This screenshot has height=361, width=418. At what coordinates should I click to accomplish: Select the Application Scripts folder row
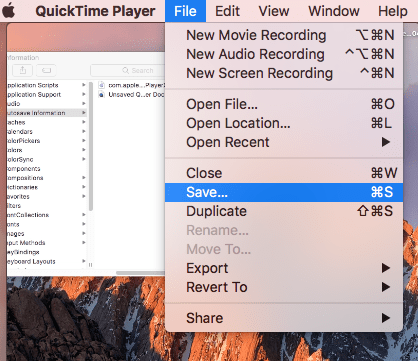coord(46,85)
